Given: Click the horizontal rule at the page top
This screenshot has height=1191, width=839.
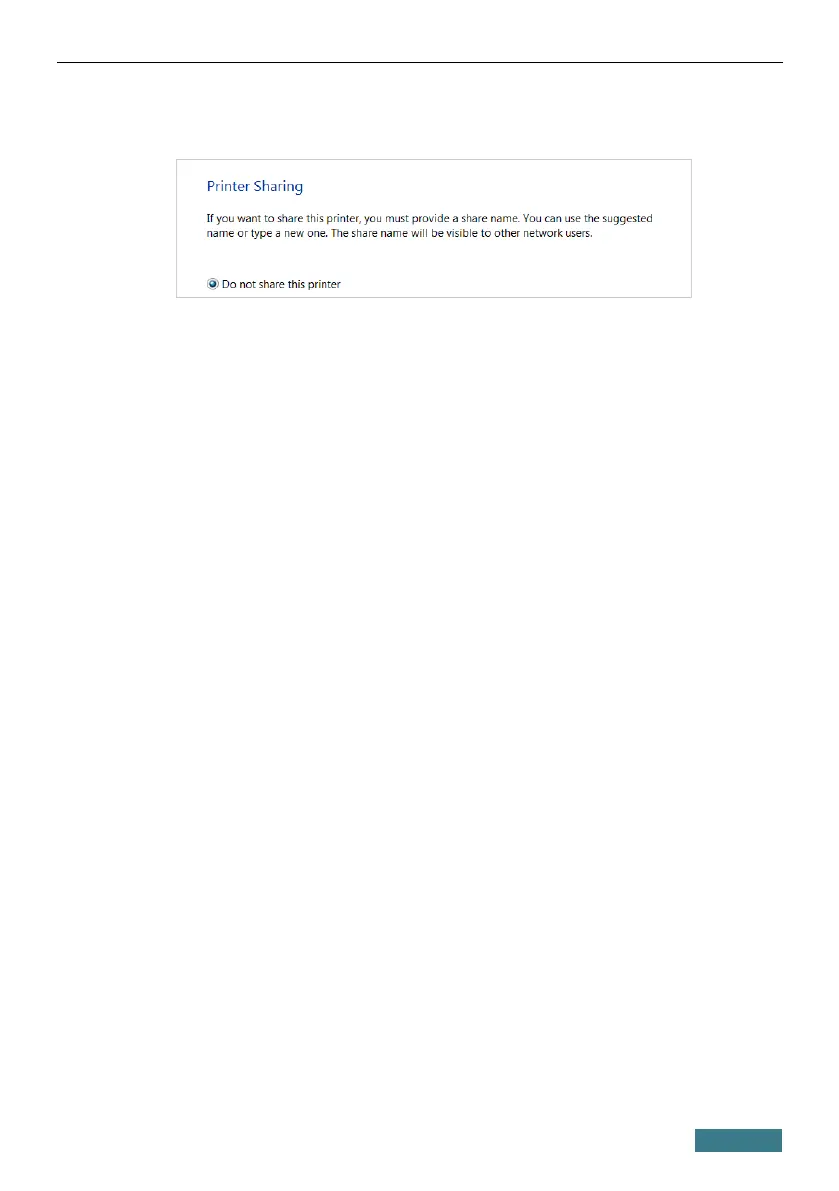Looking at the screenshot, I should click(419, 62).
